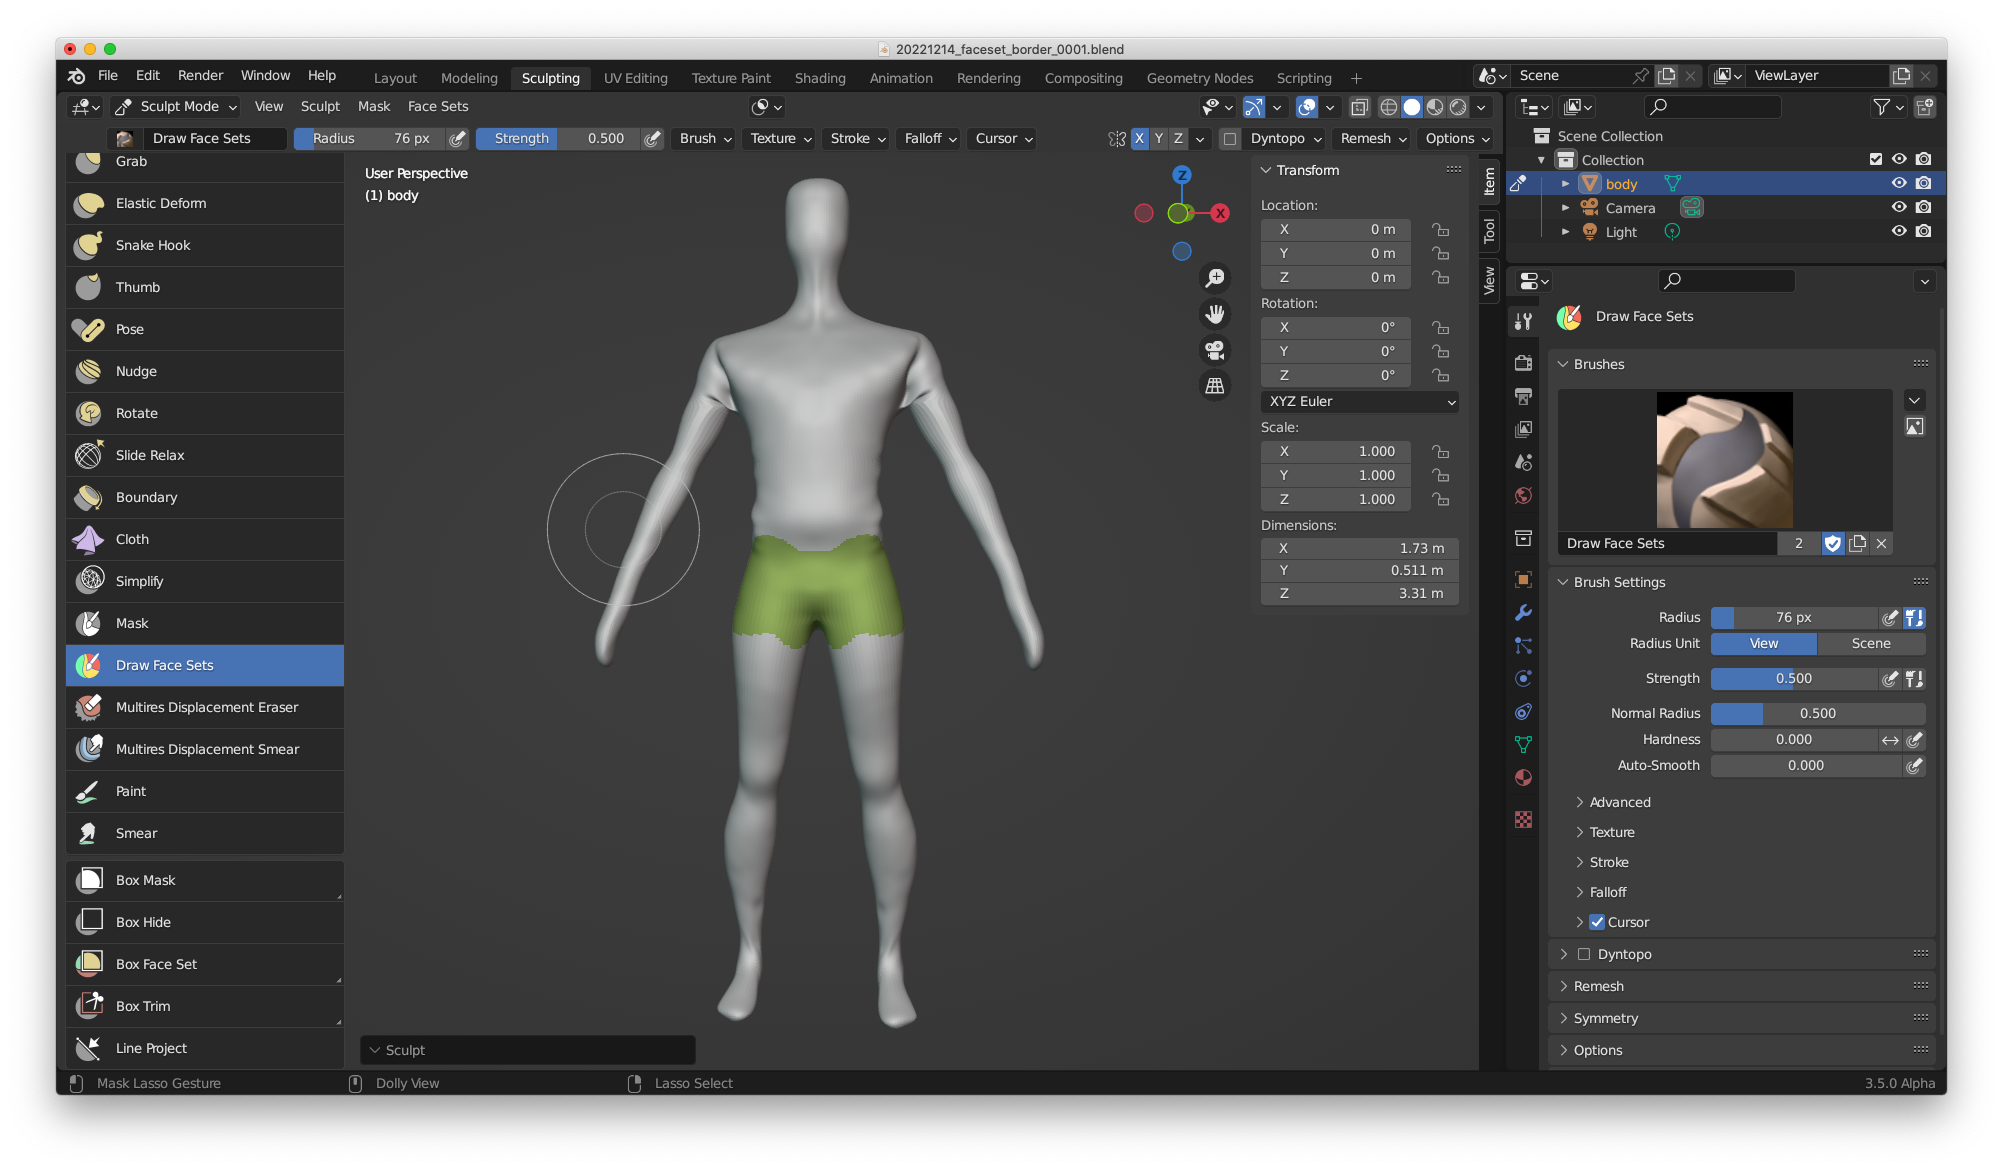The height and width of the screenshot is (1169, 2003).
Task: Select the Cloth sculpt tool
Action: click(129, 539)
